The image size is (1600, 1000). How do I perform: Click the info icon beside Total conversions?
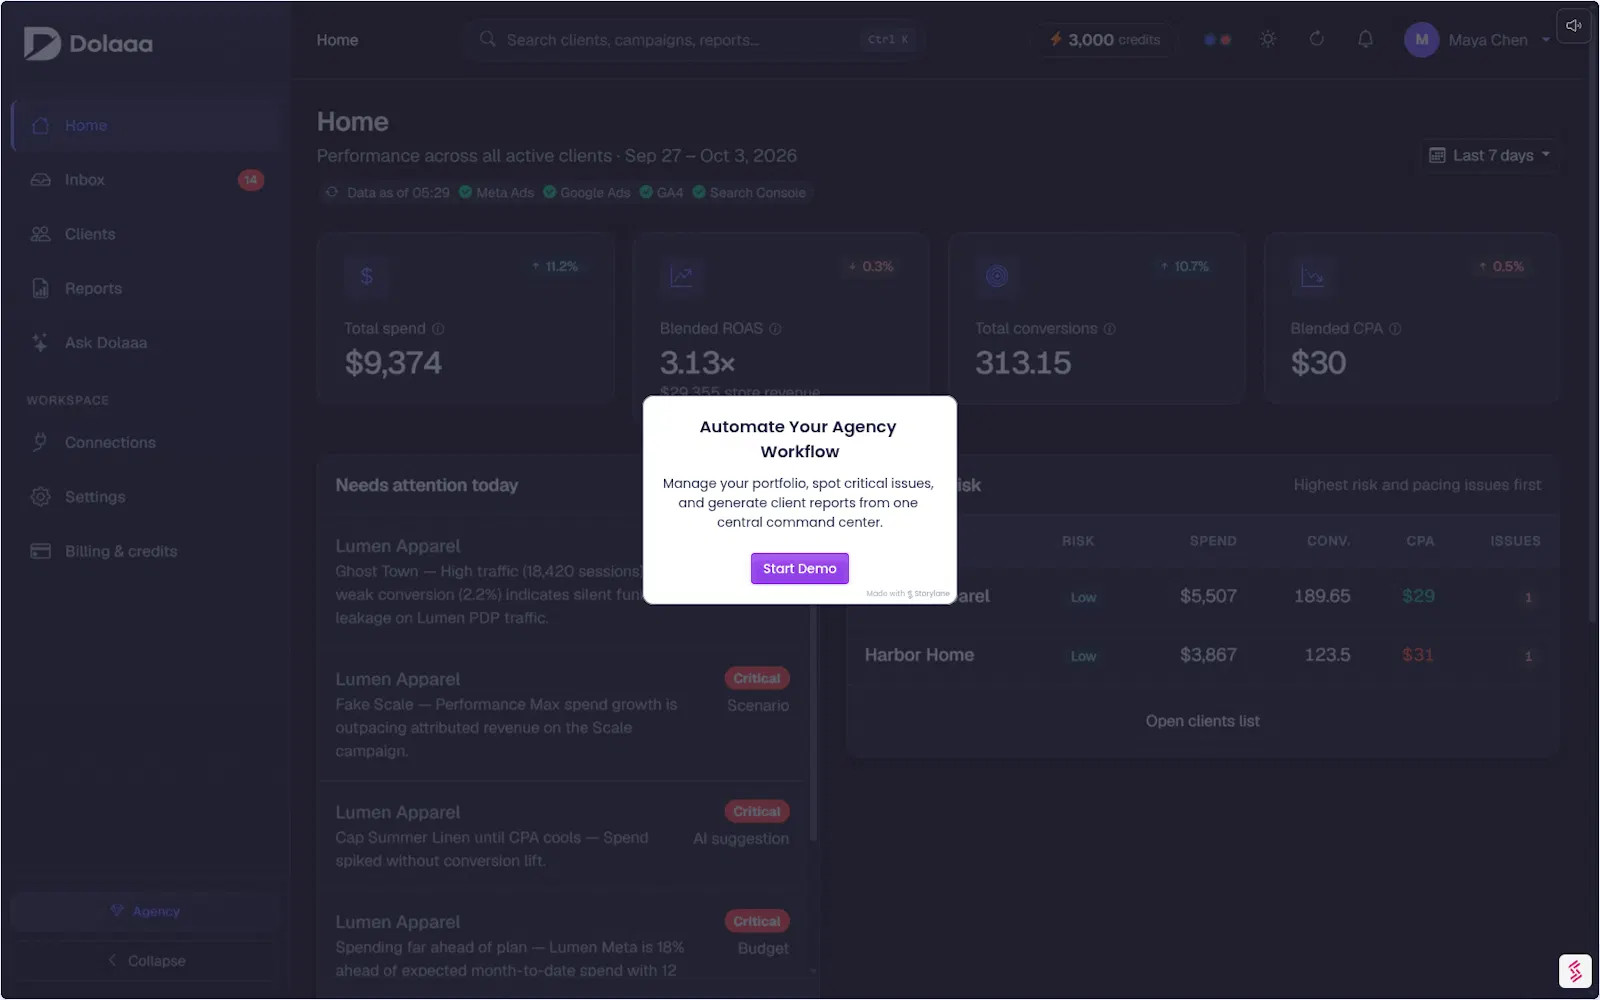[x=1109, y=329]
